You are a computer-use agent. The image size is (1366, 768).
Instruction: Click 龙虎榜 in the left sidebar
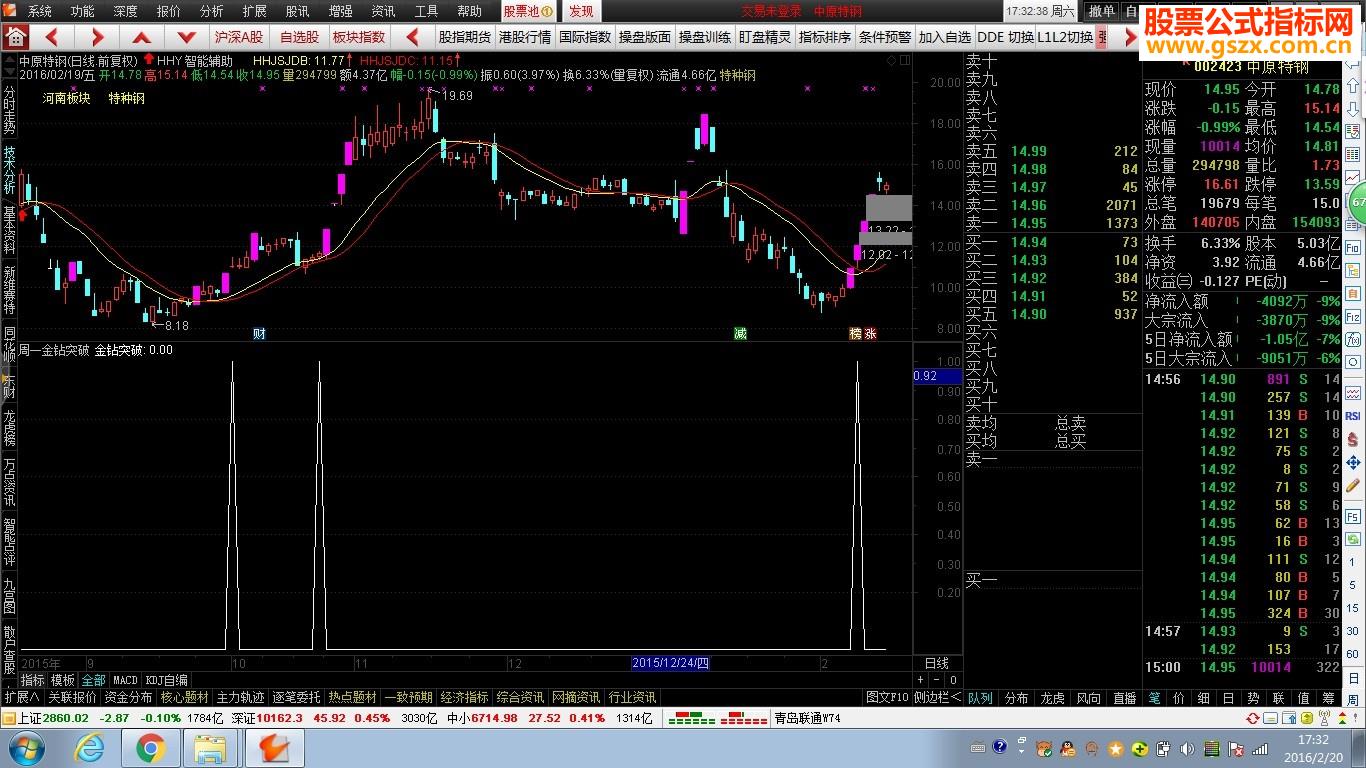tap(9, 426)
